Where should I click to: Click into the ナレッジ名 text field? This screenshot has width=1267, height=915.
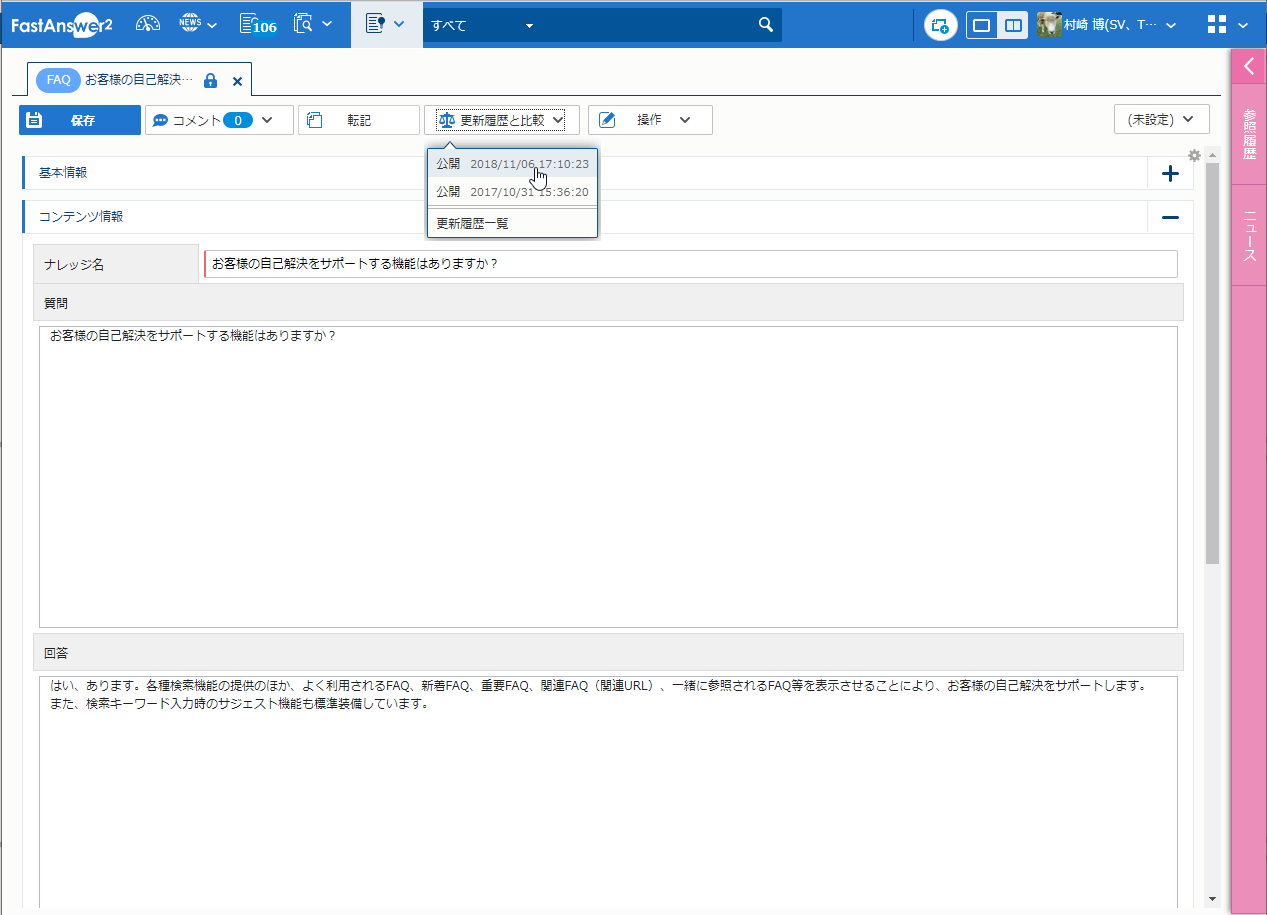[690, 264]
